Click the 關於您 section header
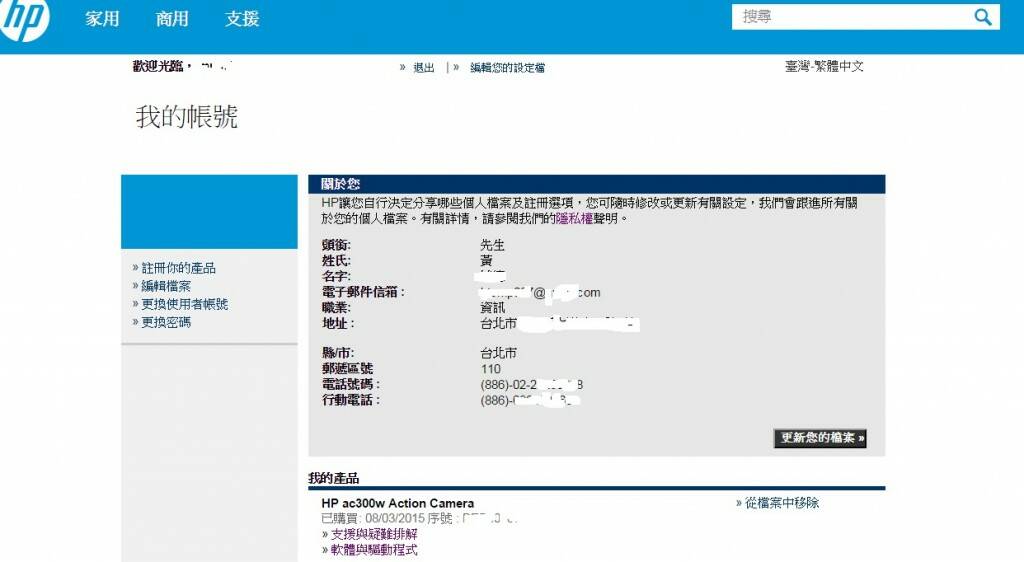The width and height of the screenshot is (1024, 562). tap(340, 184)
